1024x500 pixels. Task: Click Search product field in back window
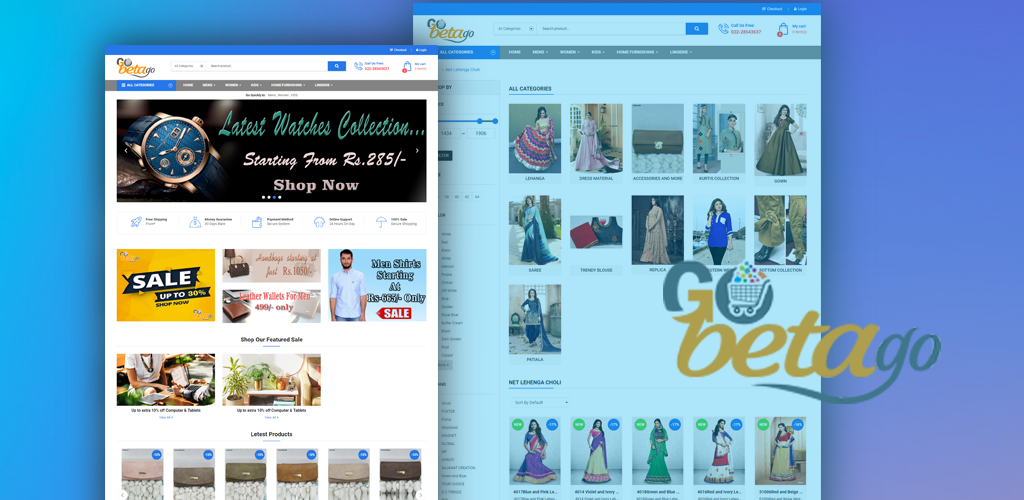(x=611, y=29)
